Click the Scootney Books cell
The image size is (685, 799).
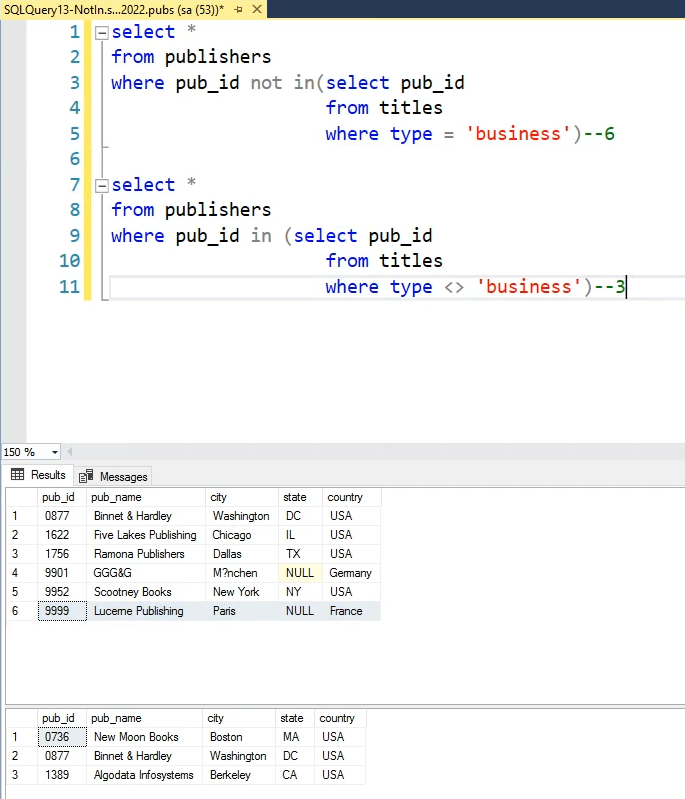click(146, 592)
